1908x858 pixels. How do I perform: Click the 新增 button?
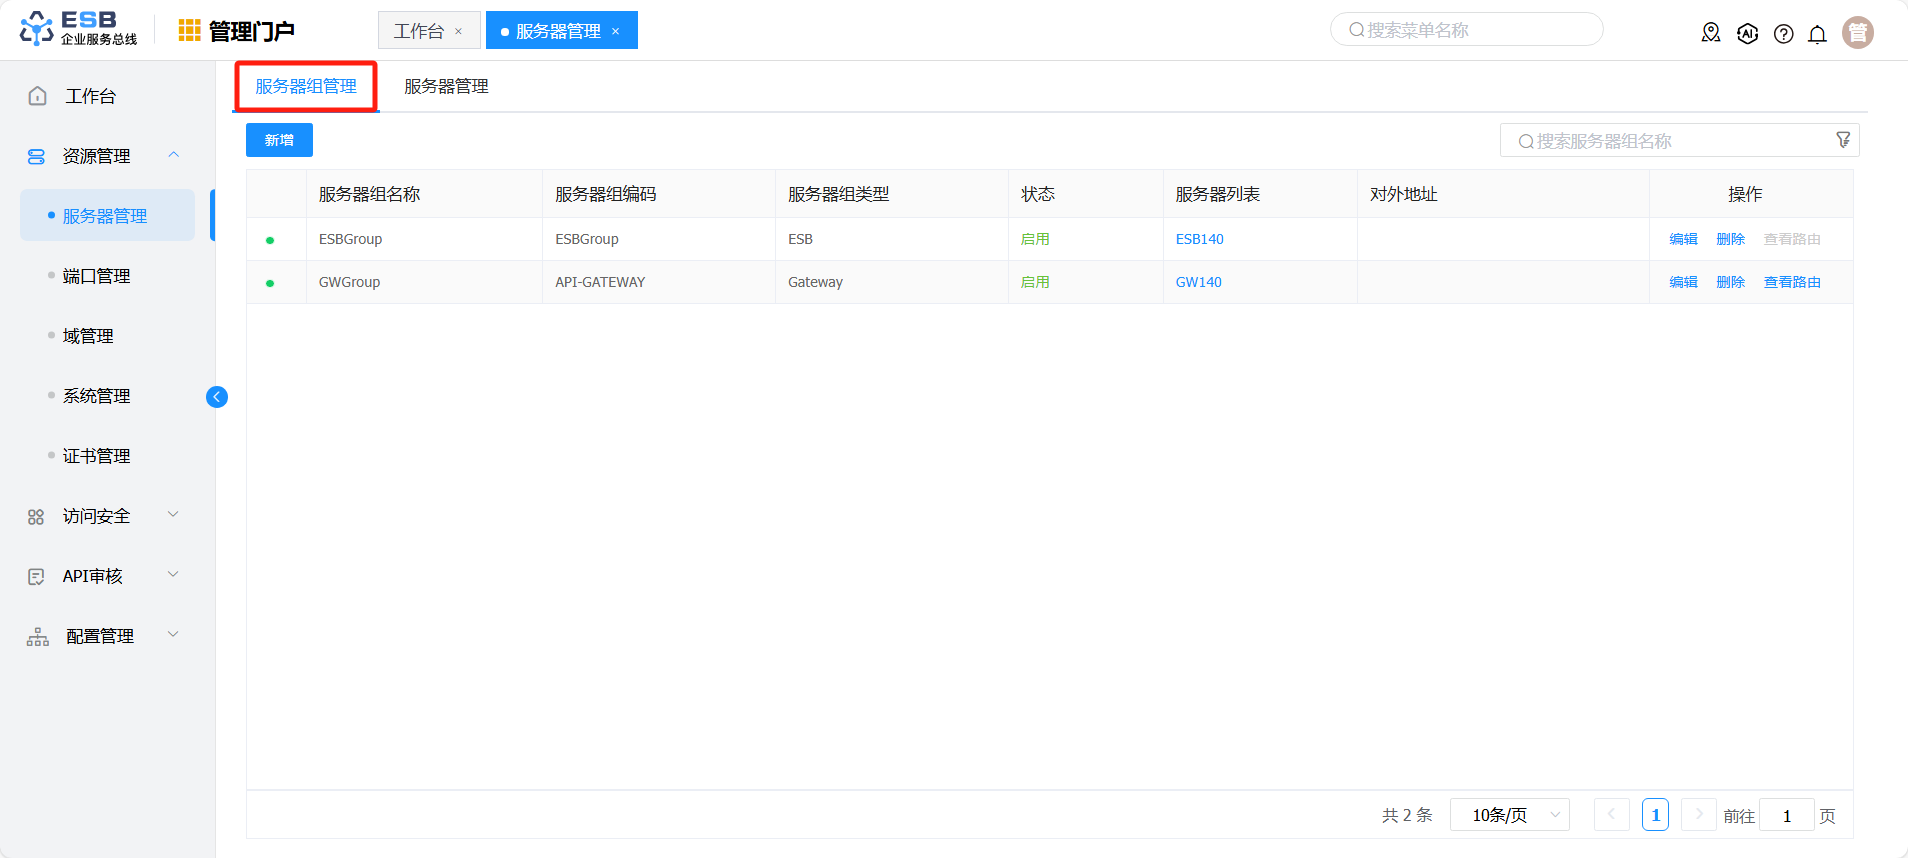pos(279,140)
